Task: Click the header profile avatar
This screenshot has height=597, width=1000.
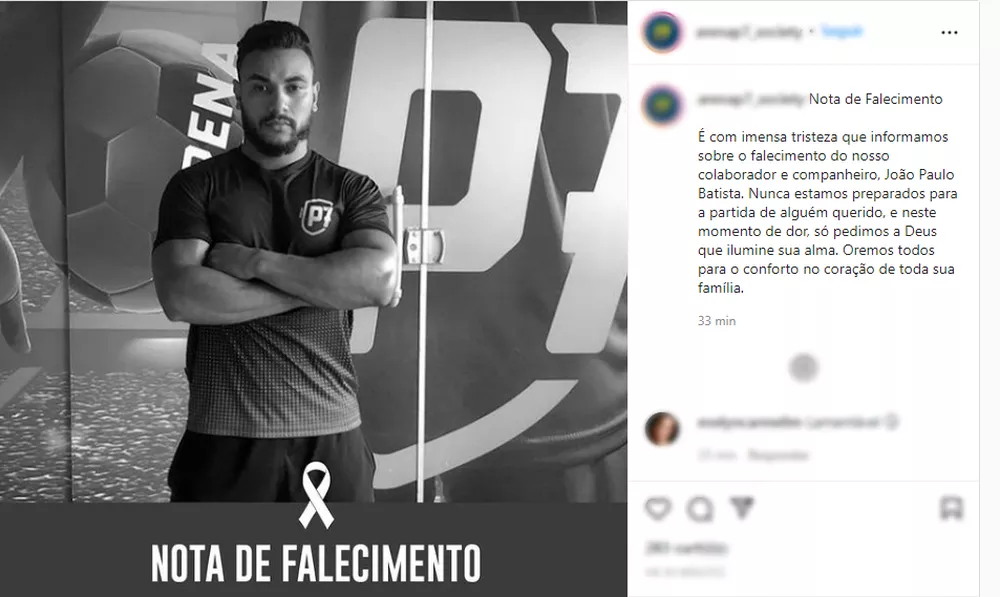Action: tap(662, 32)
